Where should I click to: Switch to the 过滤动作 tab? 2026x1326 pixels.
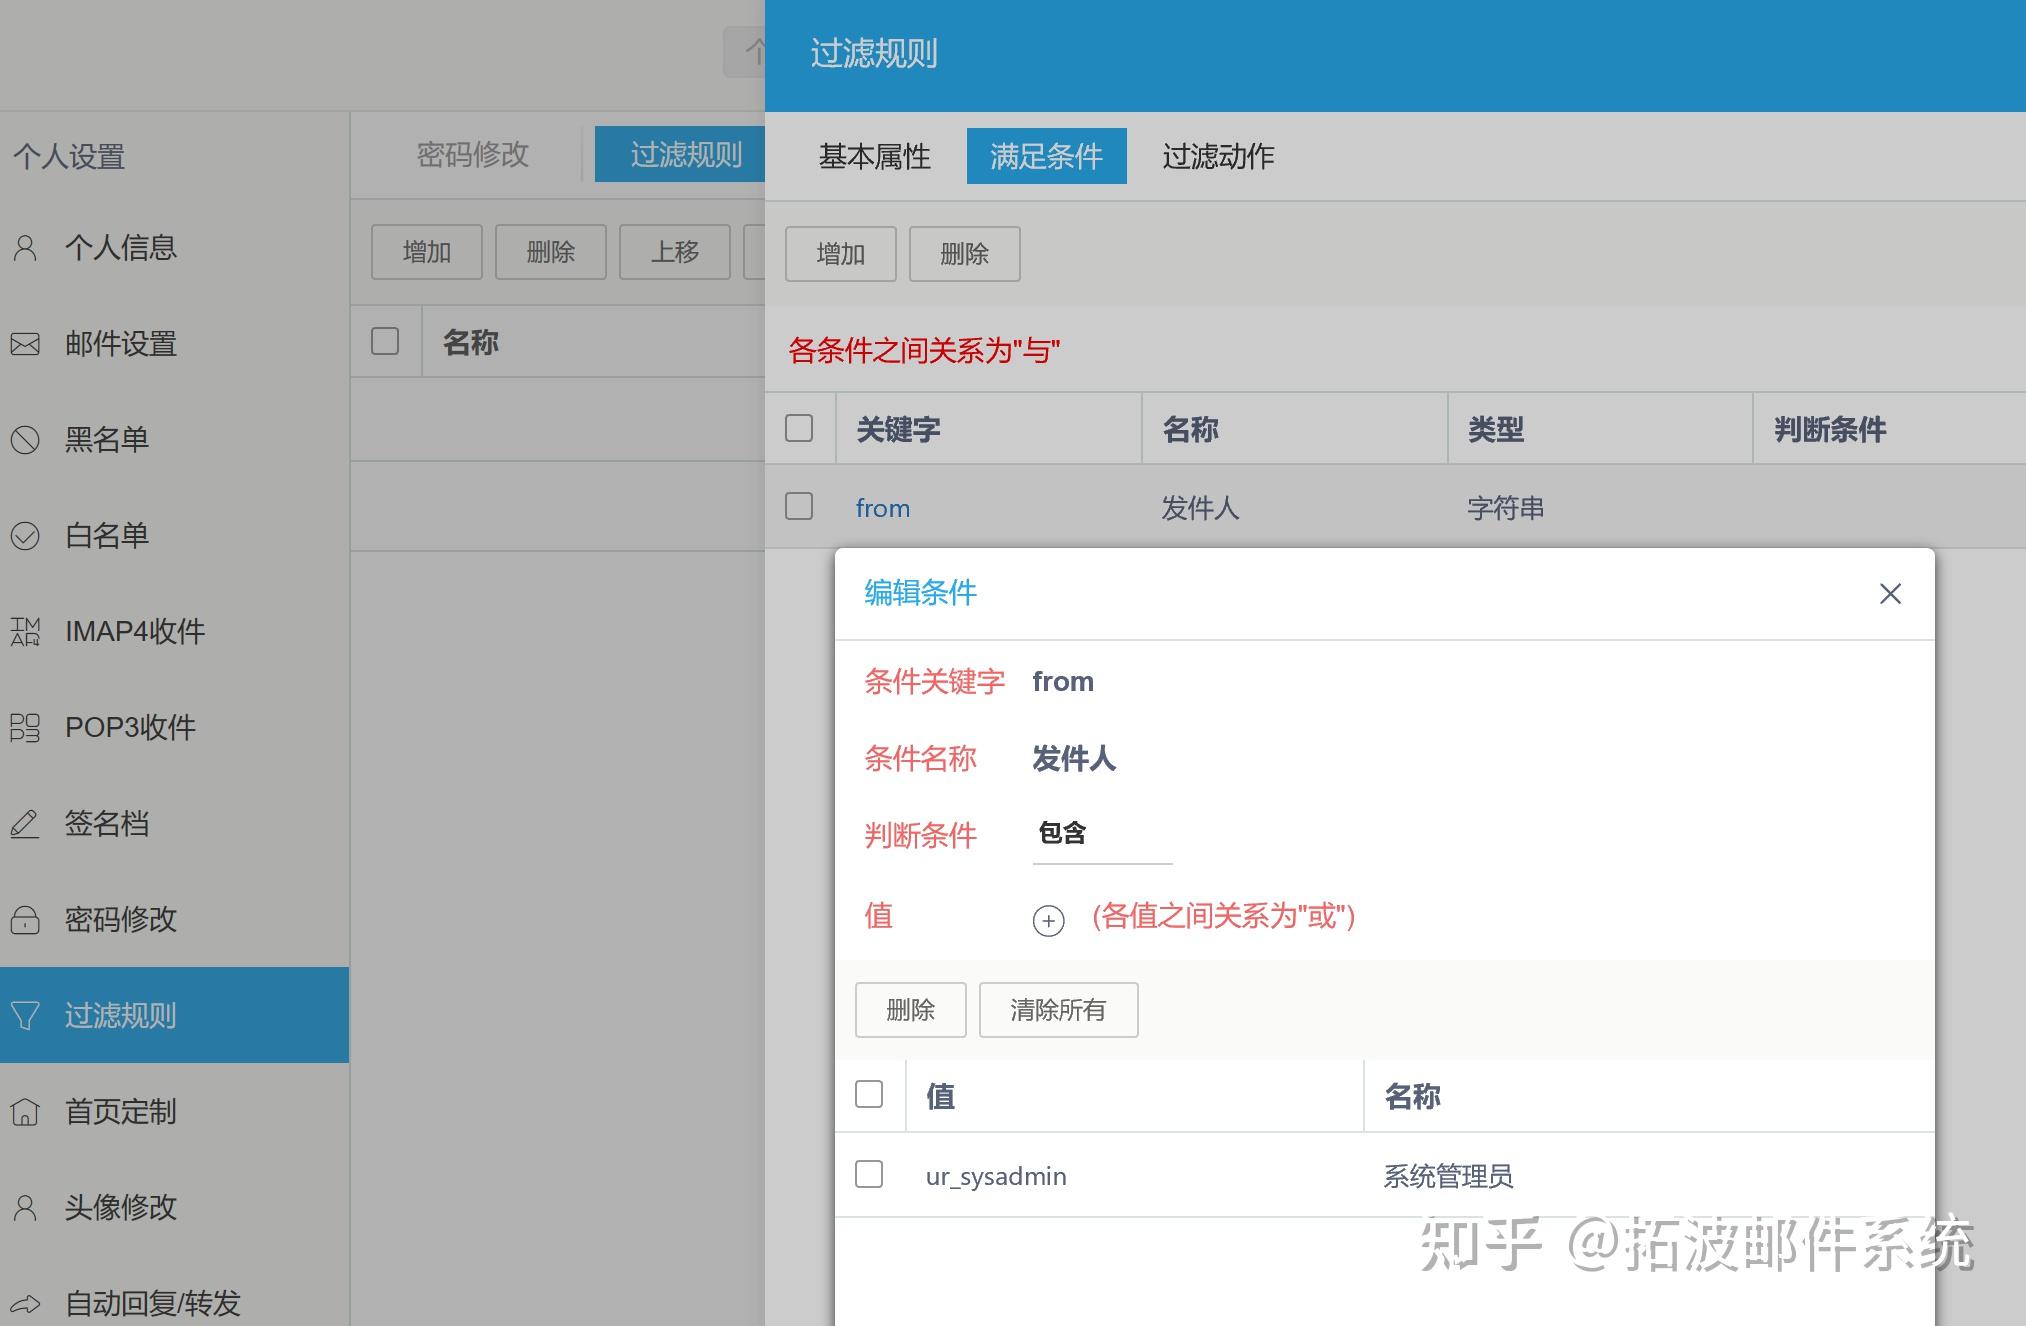click(1218, 156)
